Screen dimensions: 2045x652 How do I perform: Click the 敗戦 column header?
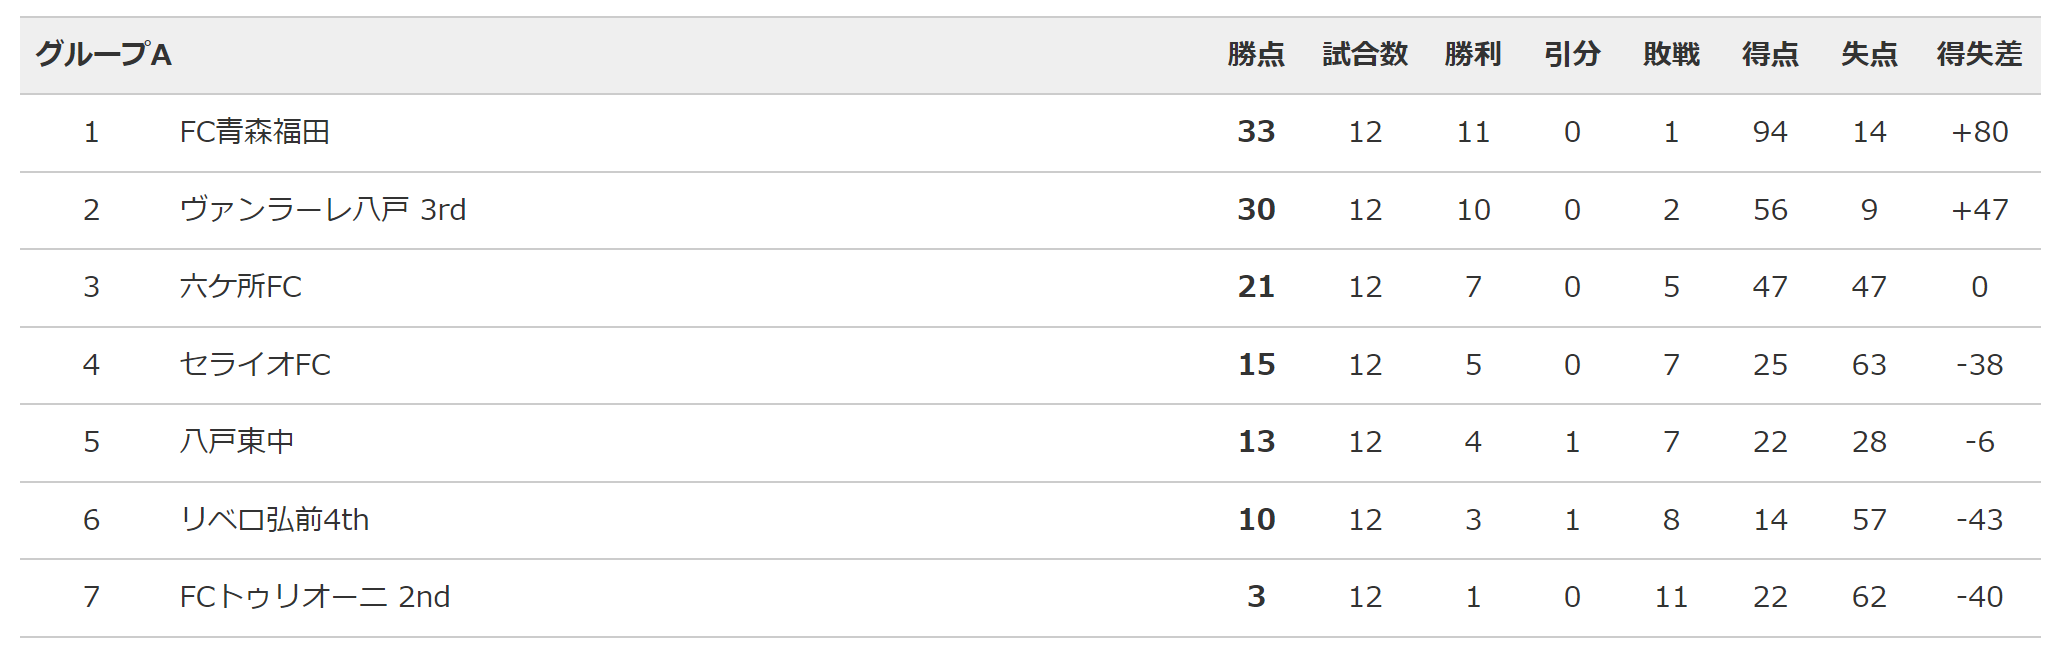tap(1671, 54)
